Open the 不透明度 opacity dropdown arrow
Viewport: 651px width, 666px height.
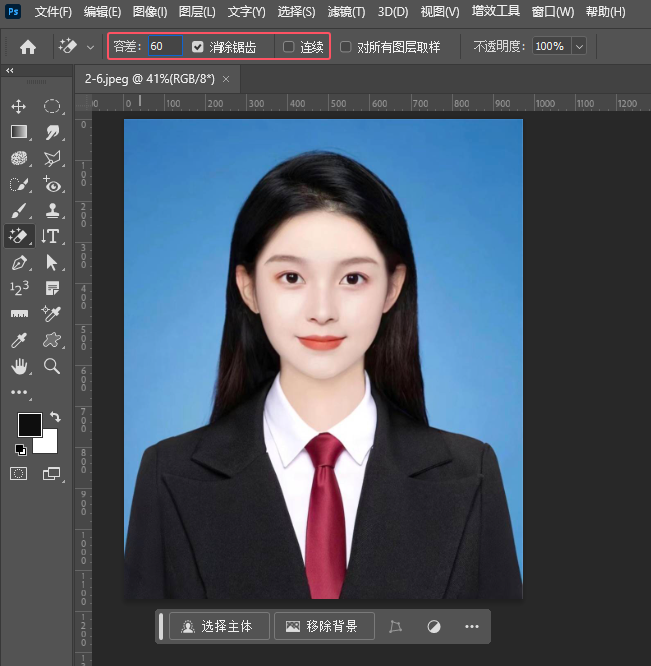[580, 46]
